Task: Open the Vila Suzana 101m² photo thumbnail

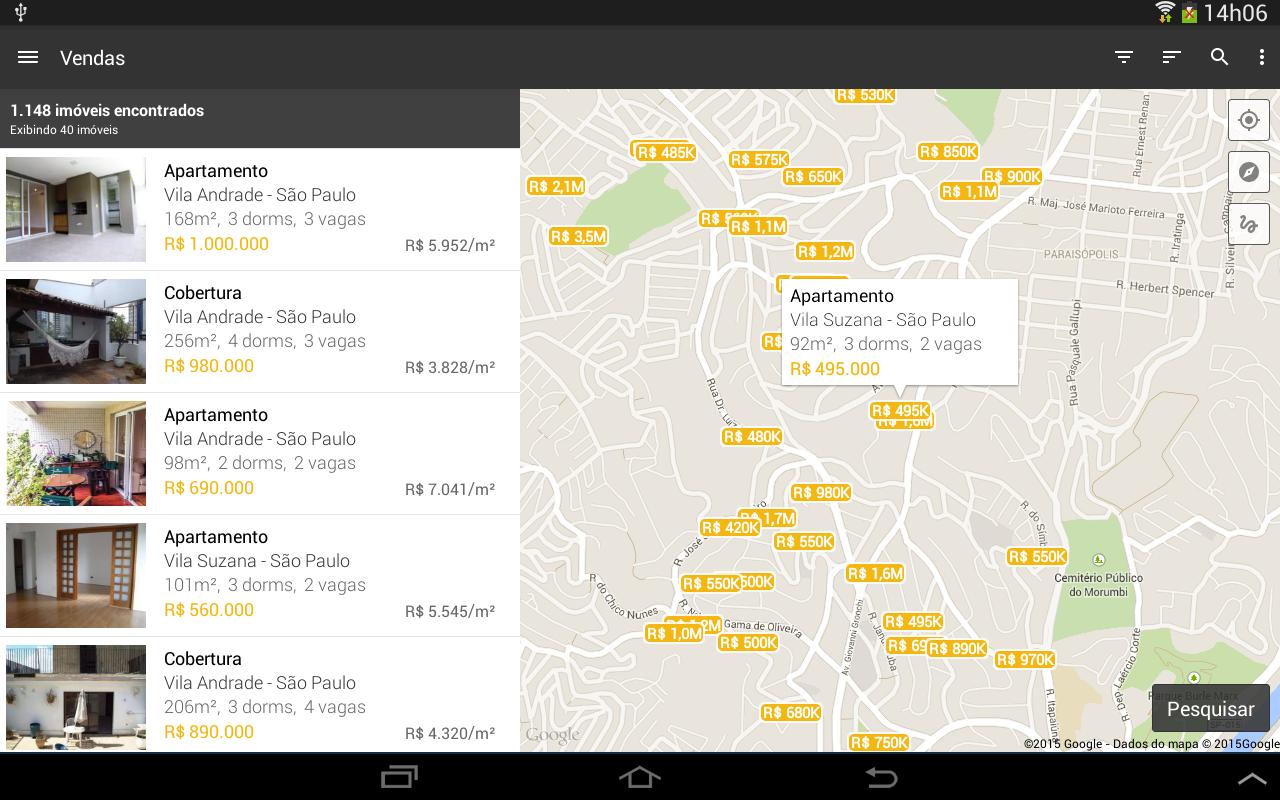Action: pos(76,575)
